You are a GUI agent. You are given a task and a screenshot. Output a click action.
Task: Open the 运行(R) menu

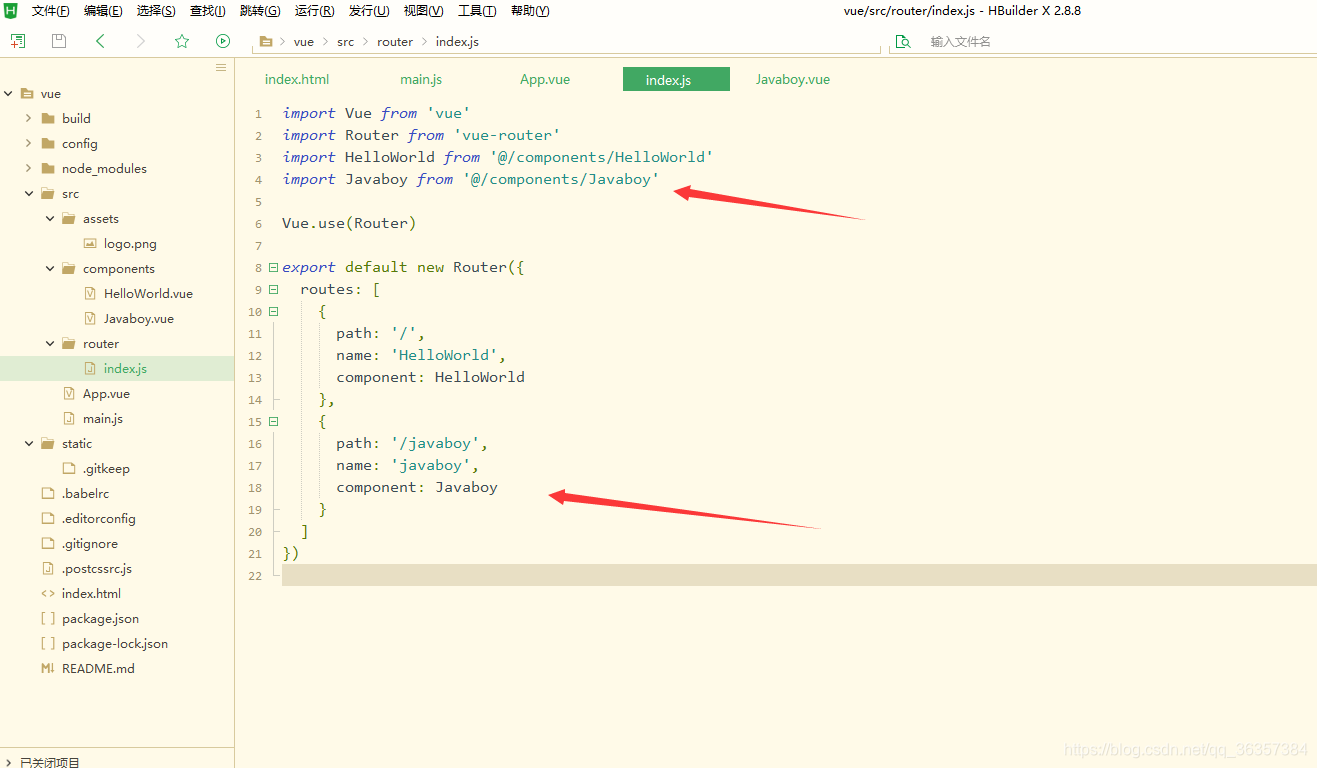314,11
